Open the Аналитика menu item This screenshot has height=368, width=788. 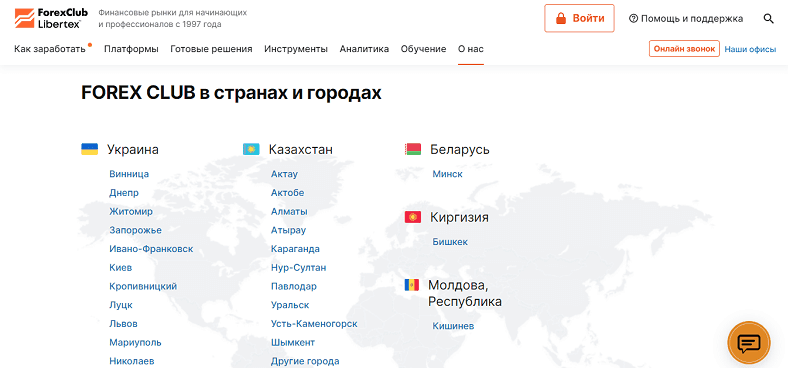click(x=364, y=49)
